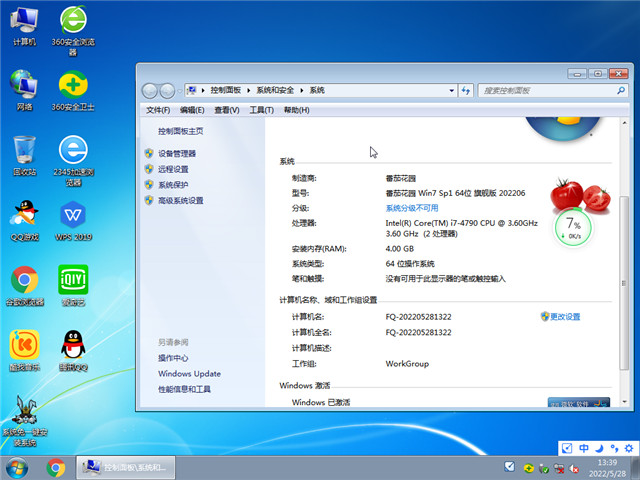The height and width of the screenshot is (480, 640).
Task: Click the Windows Start orb
Action: click(x=17, y=468)
